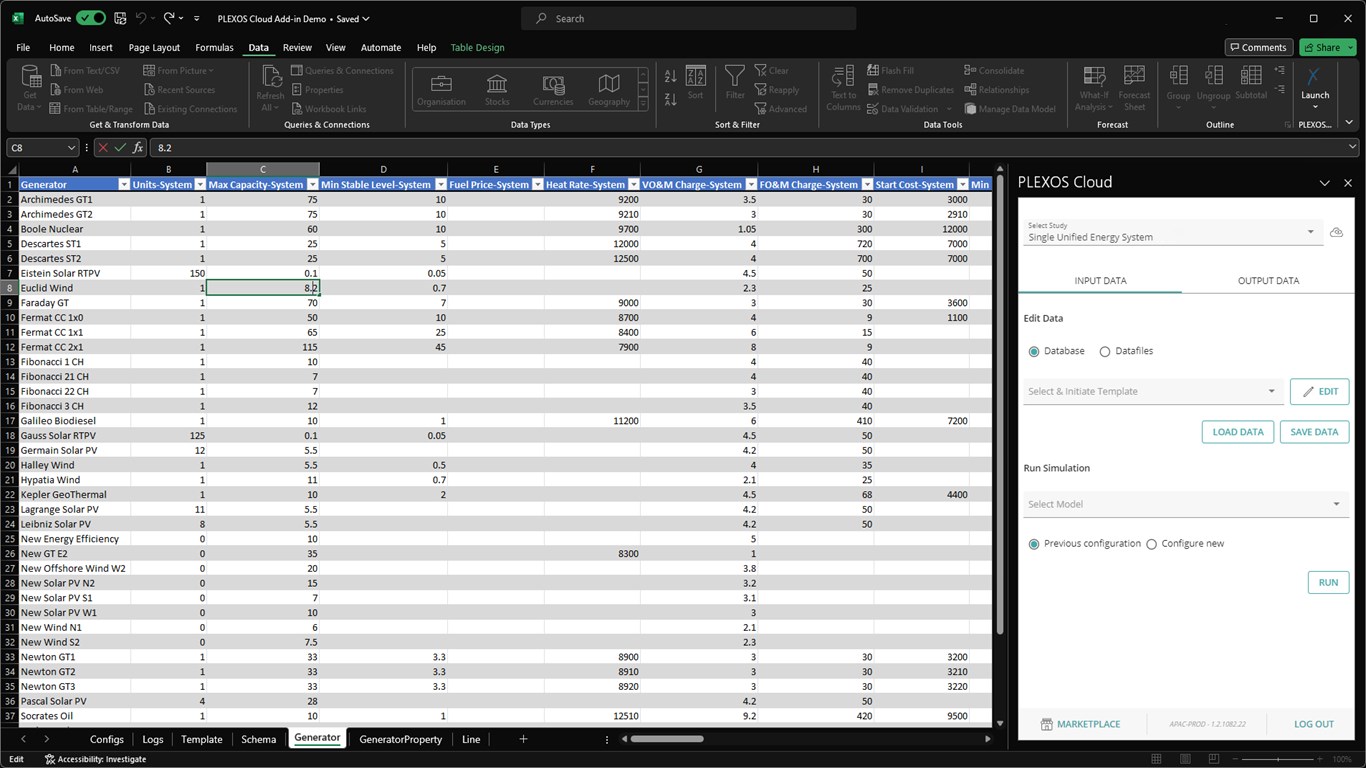Click the Subtotal icon
The image size is (1366, 768).
click(1251, 77)
